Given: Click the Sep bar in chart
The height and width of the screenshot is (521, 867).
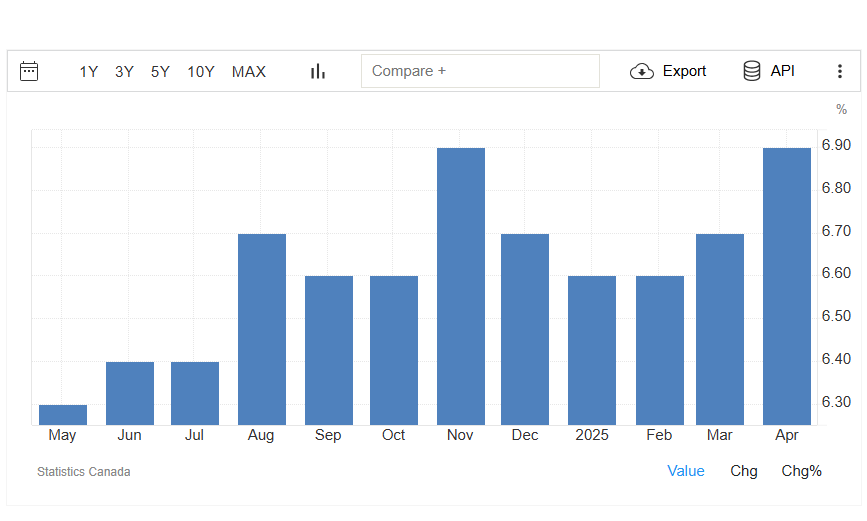Looking at the screenshot, I should click(329, 350).
